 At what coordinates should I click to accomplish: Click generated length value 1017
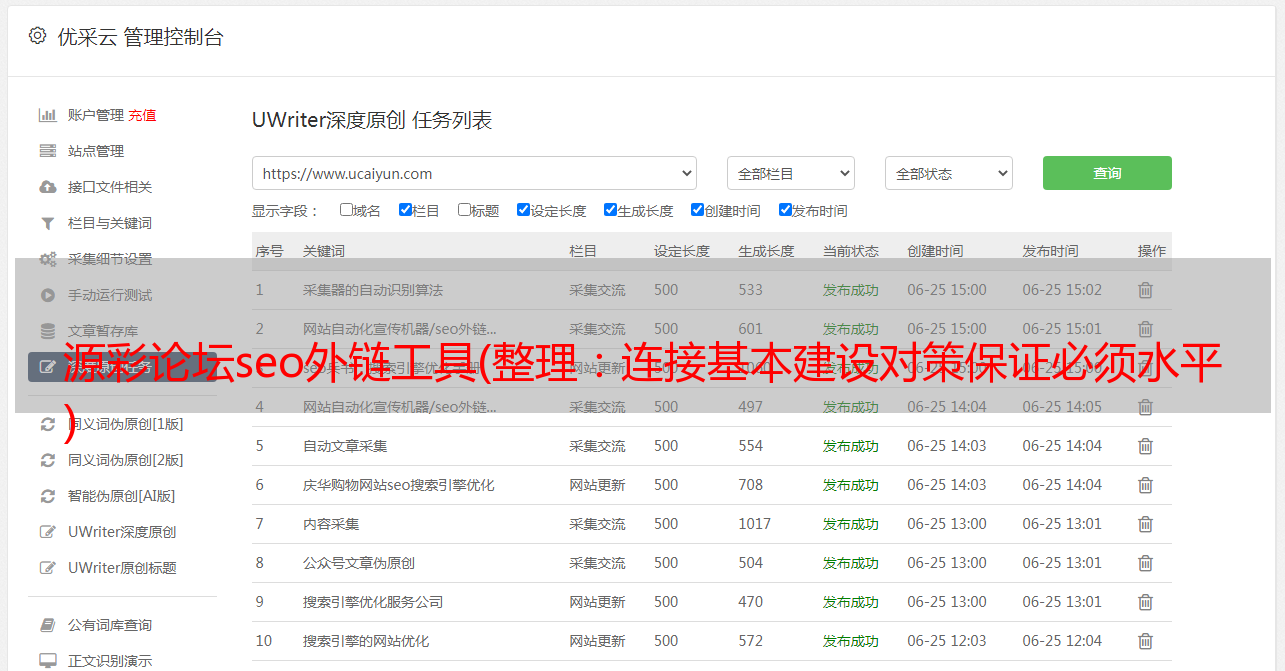click(x=755, y=524)
